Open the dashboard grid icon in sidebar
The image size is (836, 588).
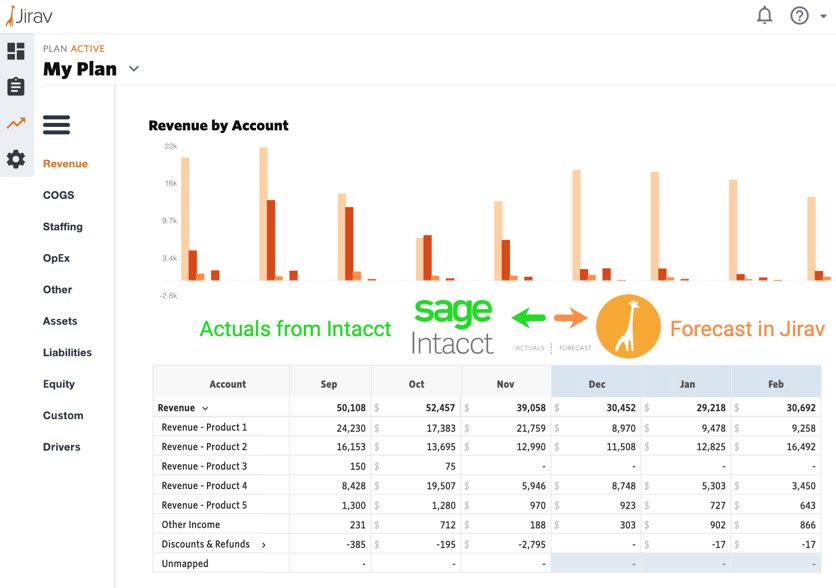point(15,49)
